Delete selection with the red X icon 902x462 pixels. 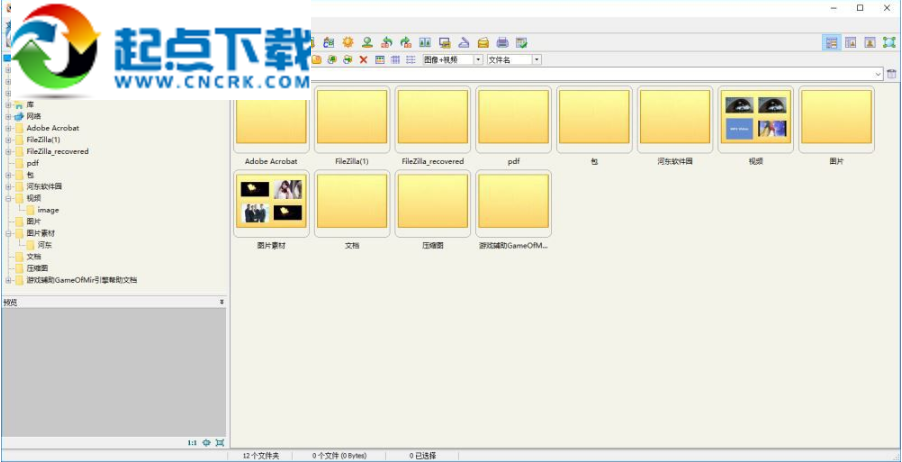(364, 60)
